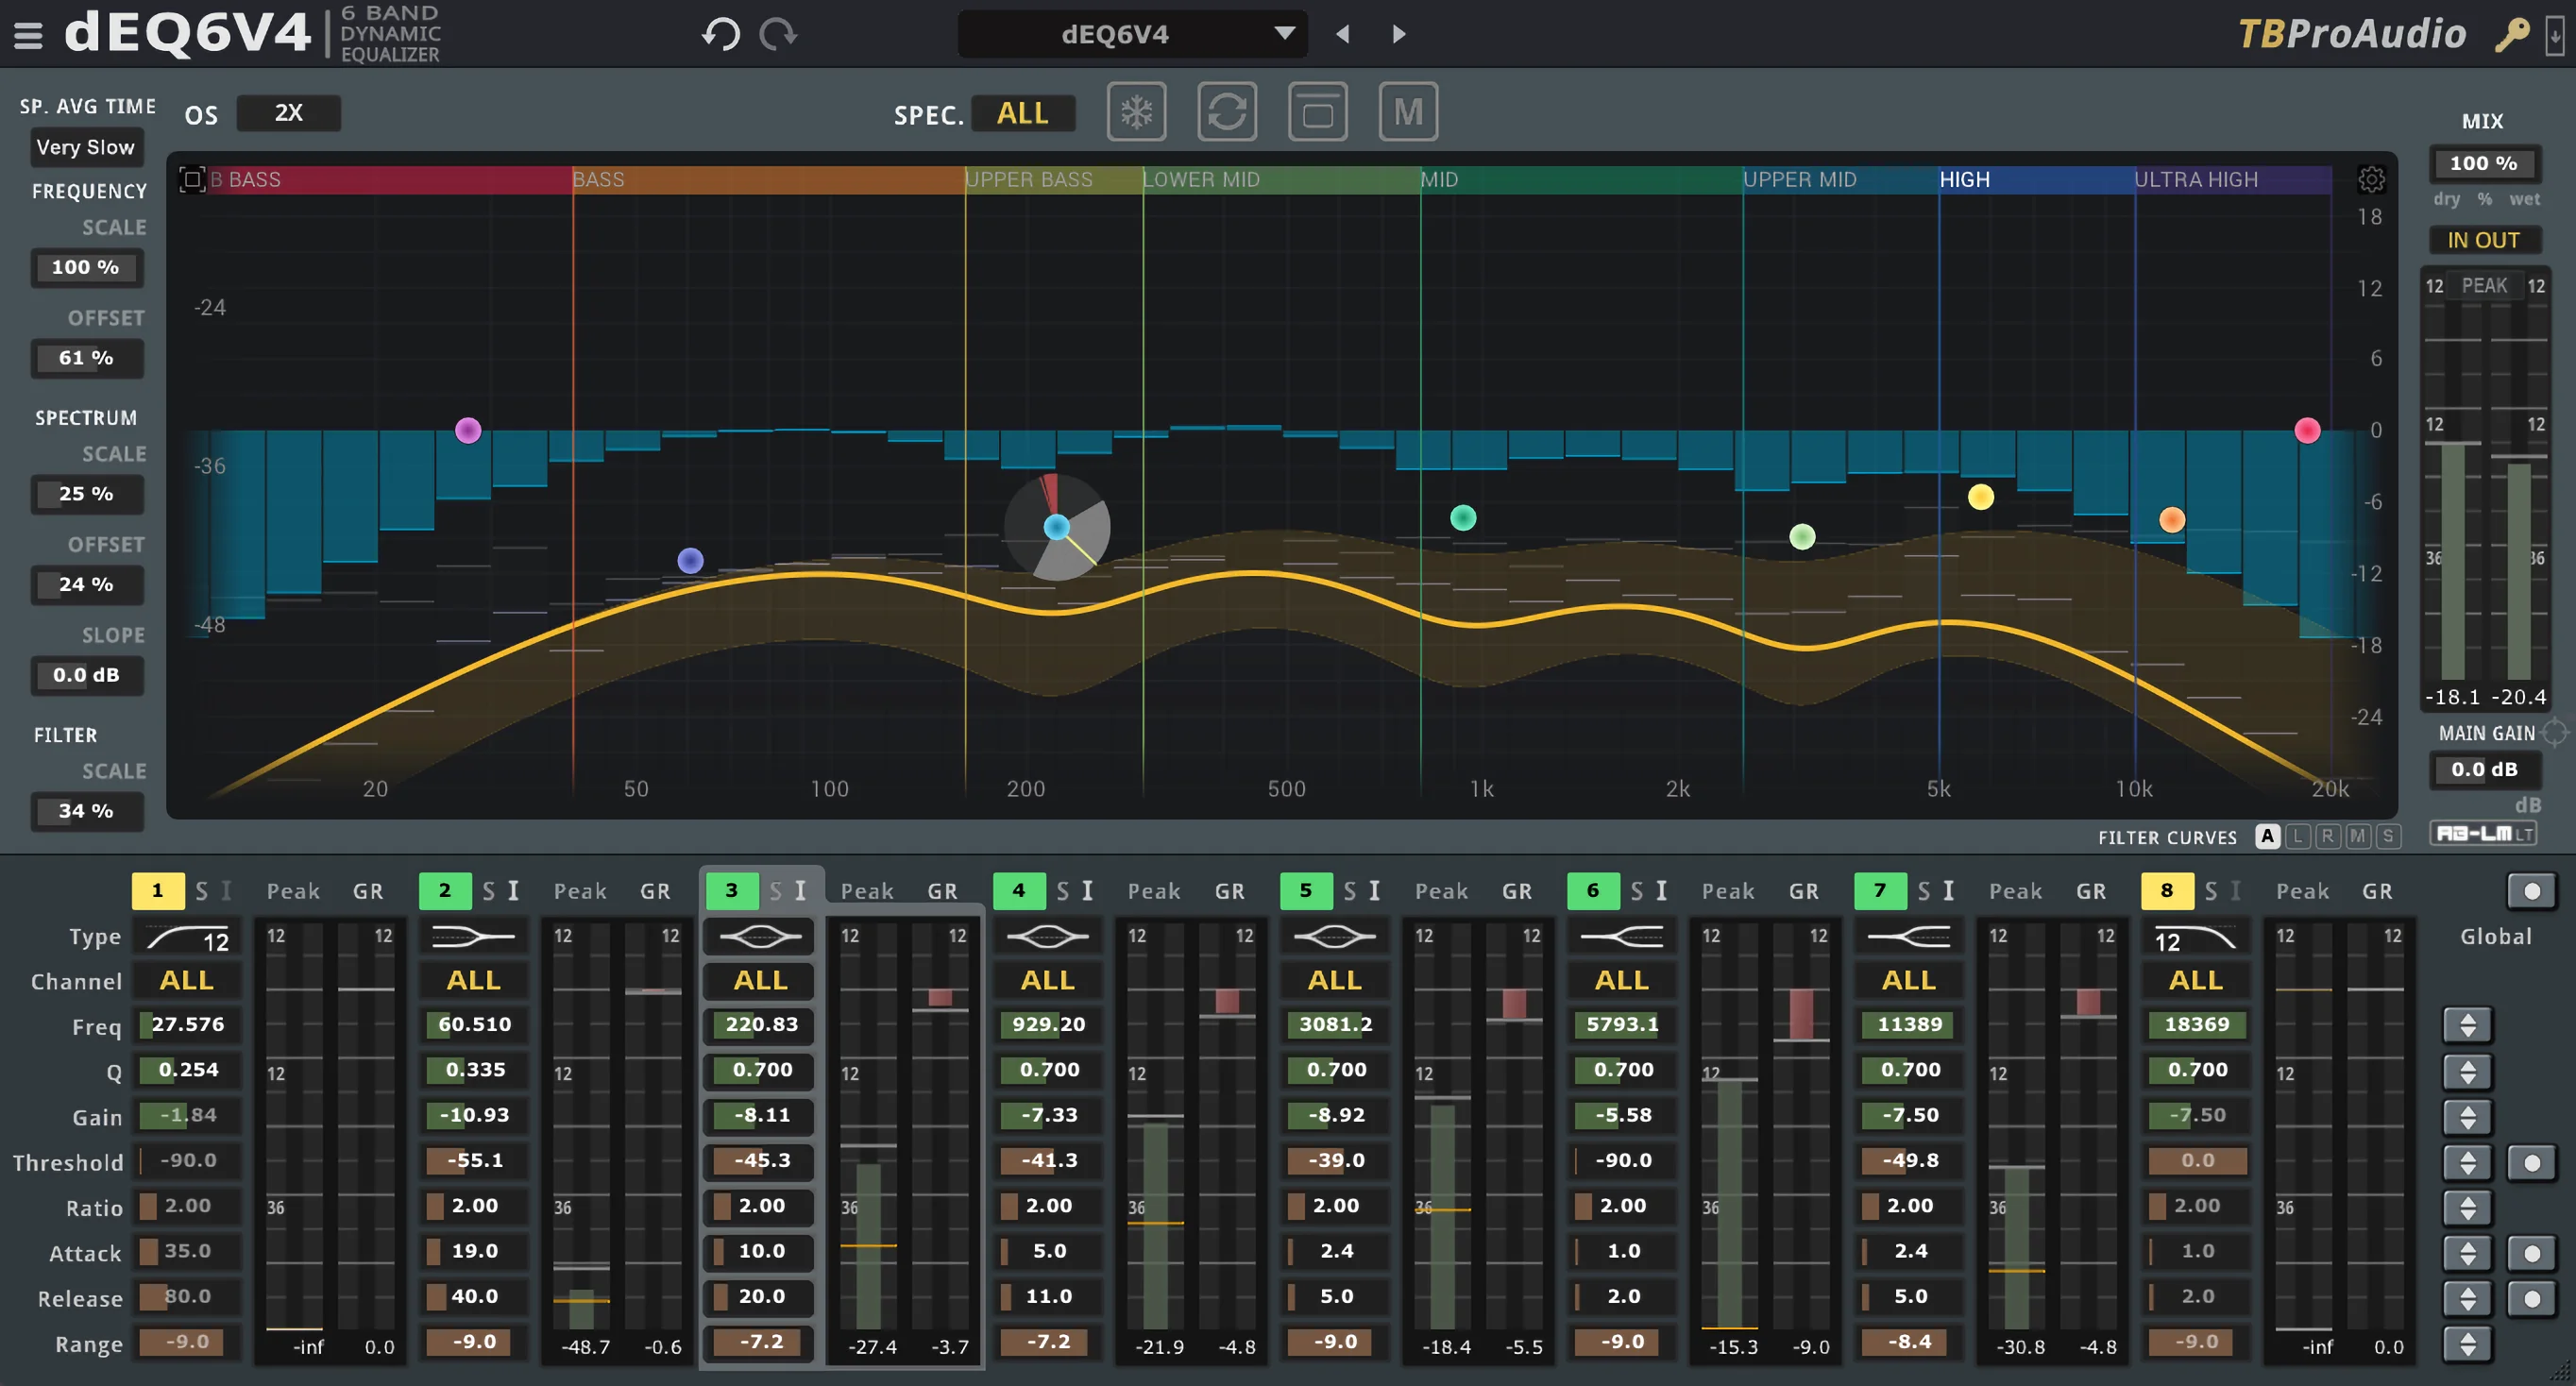Viewport: 2576px width, 1386px height.
Task: Click the Freq value field of band 5
Action: click(x=1334, y=1024)
